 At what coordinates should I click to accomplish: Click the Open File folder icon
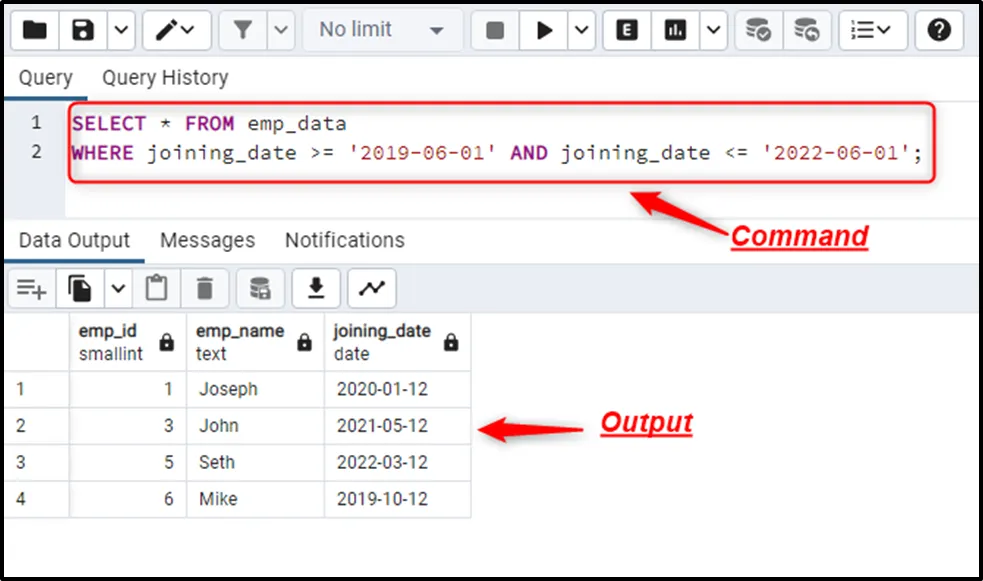(x=35, y=30)
